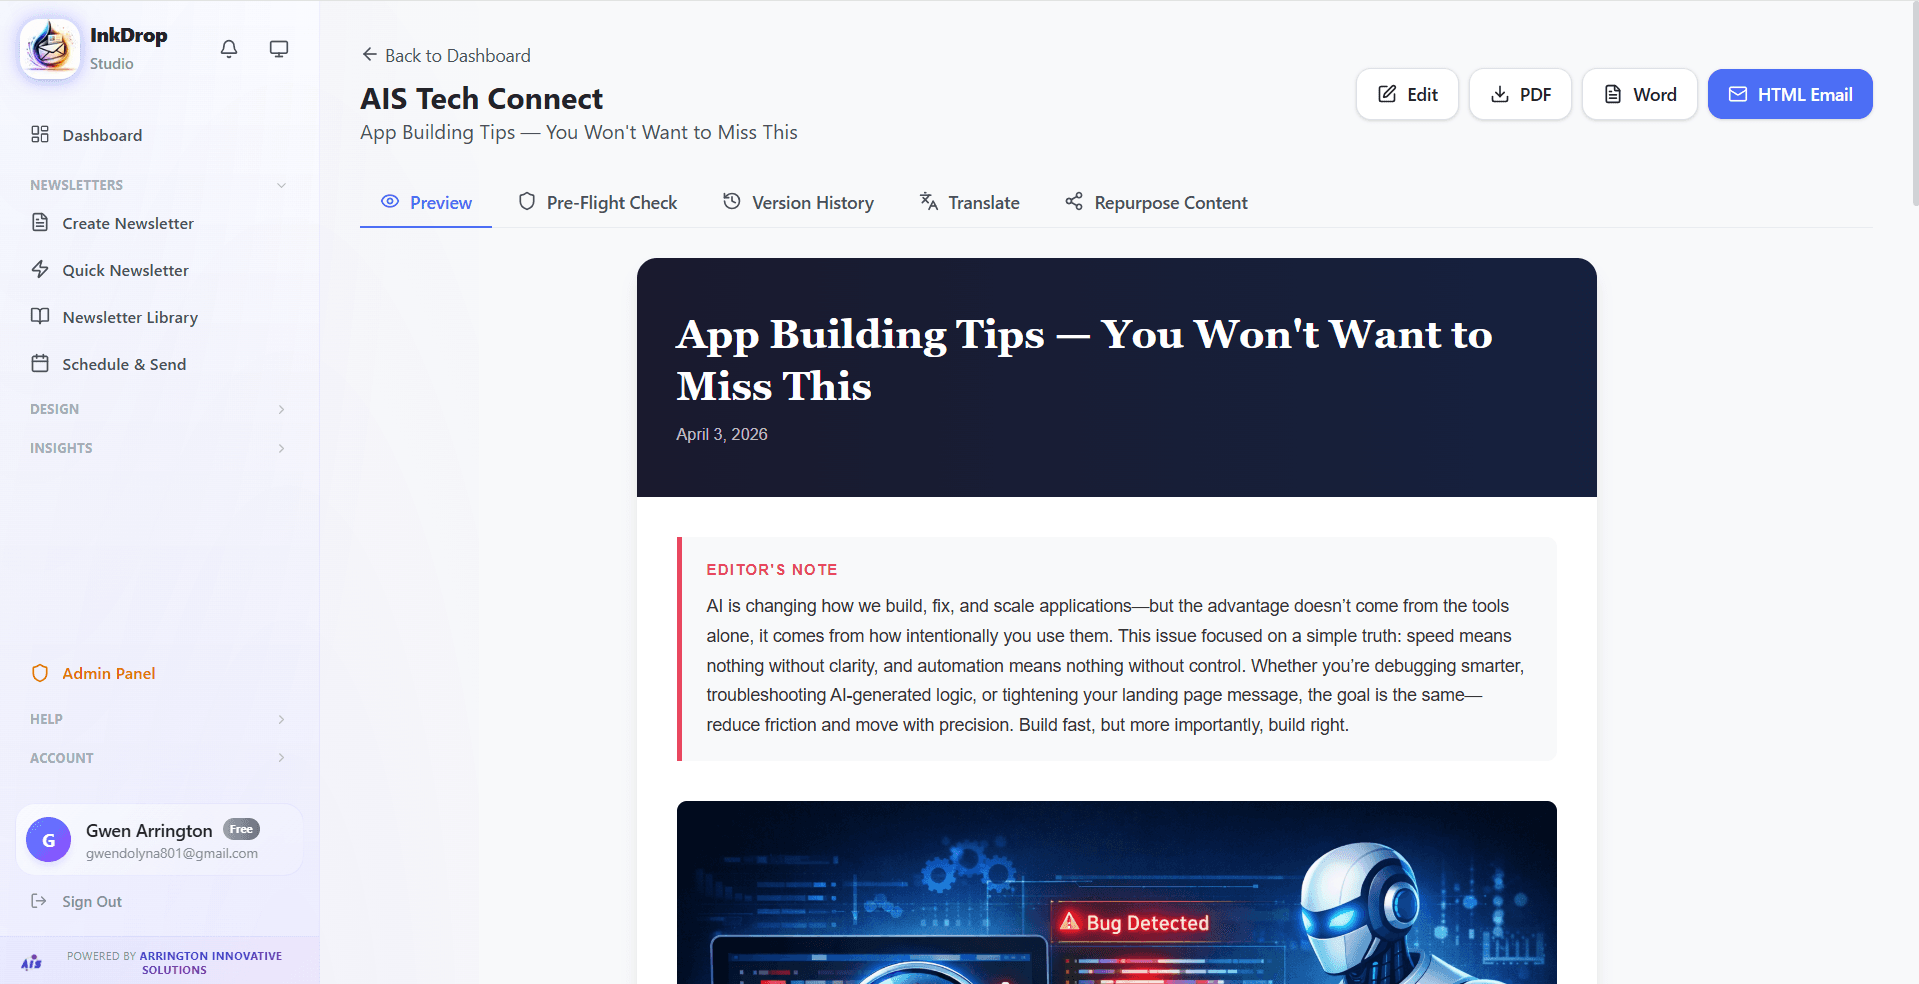Click the Preview eye icon

coord(390,202)
